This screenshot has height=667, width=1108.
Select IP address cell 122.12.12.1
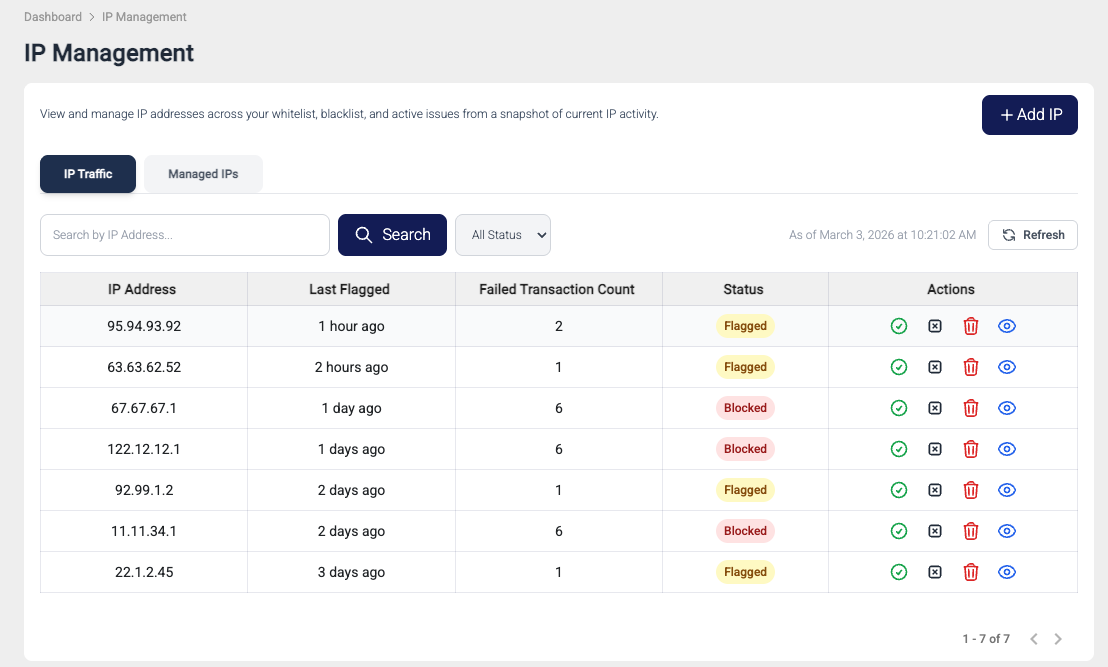click(x=143, y=449)
